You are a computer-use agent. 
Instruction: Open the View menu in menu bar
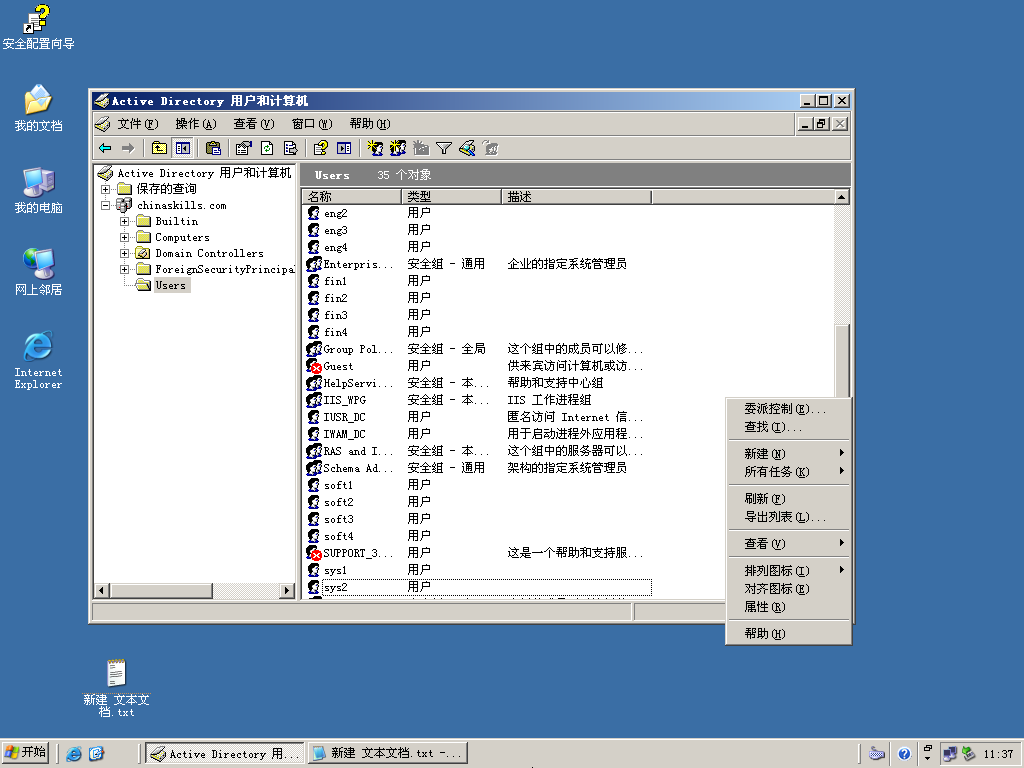pyautogui.click(x=253, y=123)
